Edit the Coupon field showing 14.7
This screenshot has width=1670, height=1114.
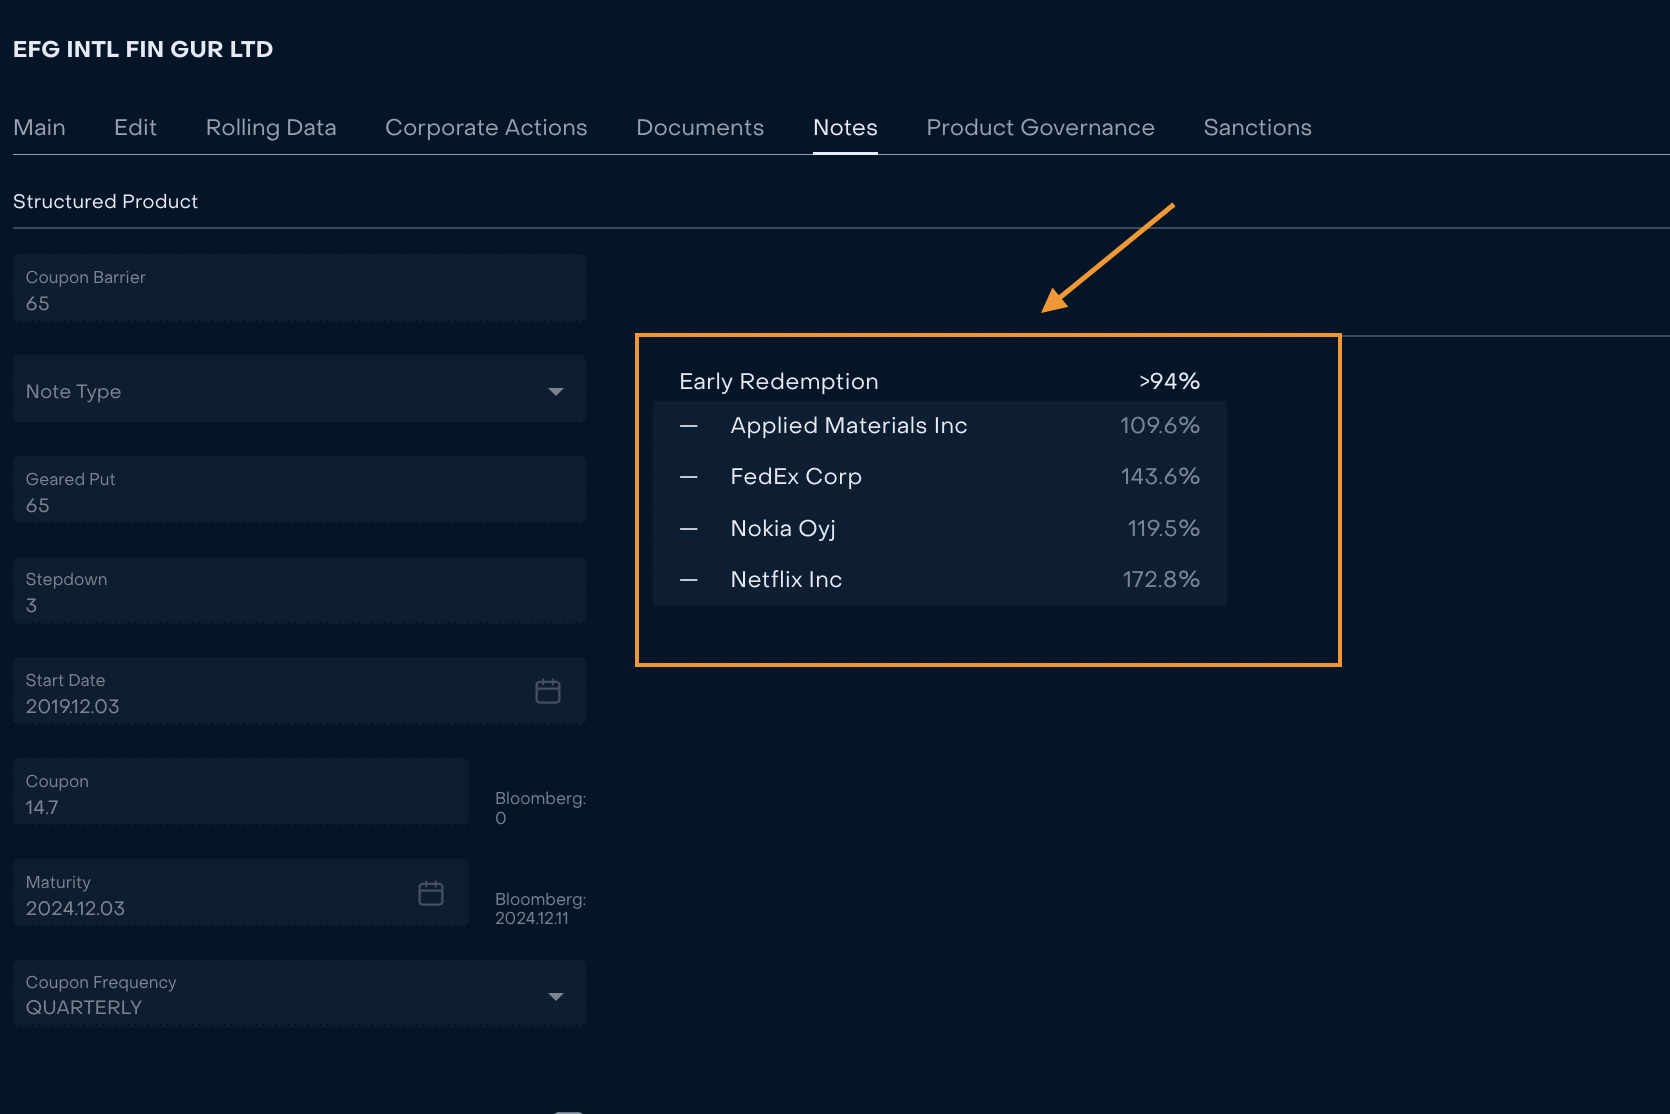(240, 792)
